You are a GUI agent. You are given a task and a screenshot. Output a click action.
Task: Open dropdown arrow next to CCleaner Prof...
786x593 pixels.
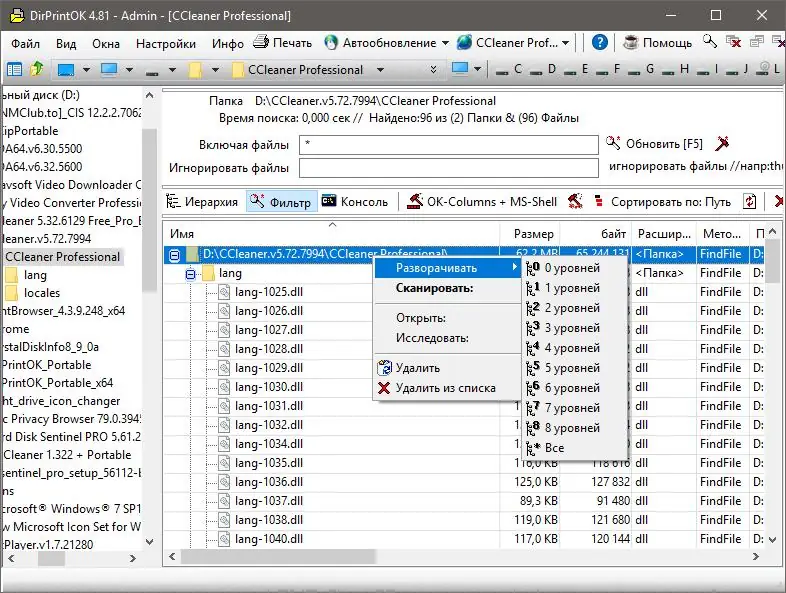click(565, 43)
